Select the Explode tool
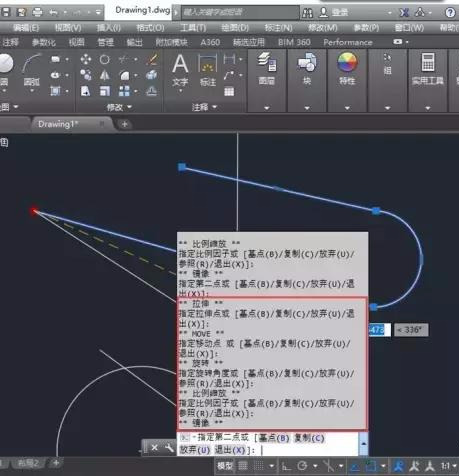Screen dimensions: 459x476 coord(152,75)
